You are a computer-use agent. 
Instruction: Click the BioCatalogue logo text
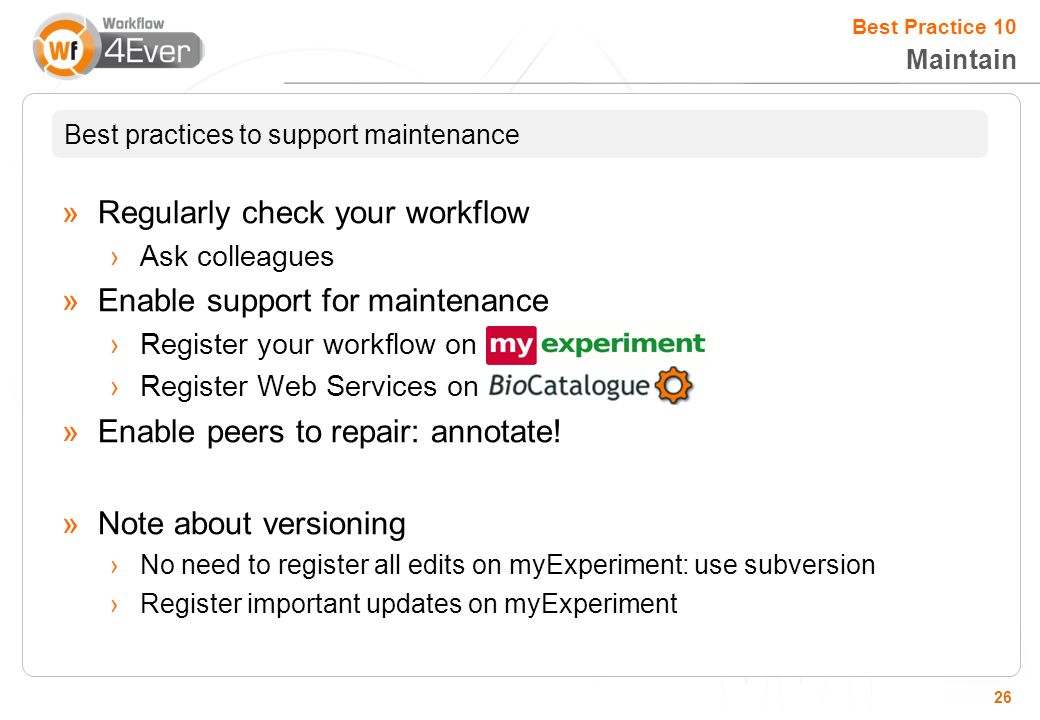tap(569, 386)
